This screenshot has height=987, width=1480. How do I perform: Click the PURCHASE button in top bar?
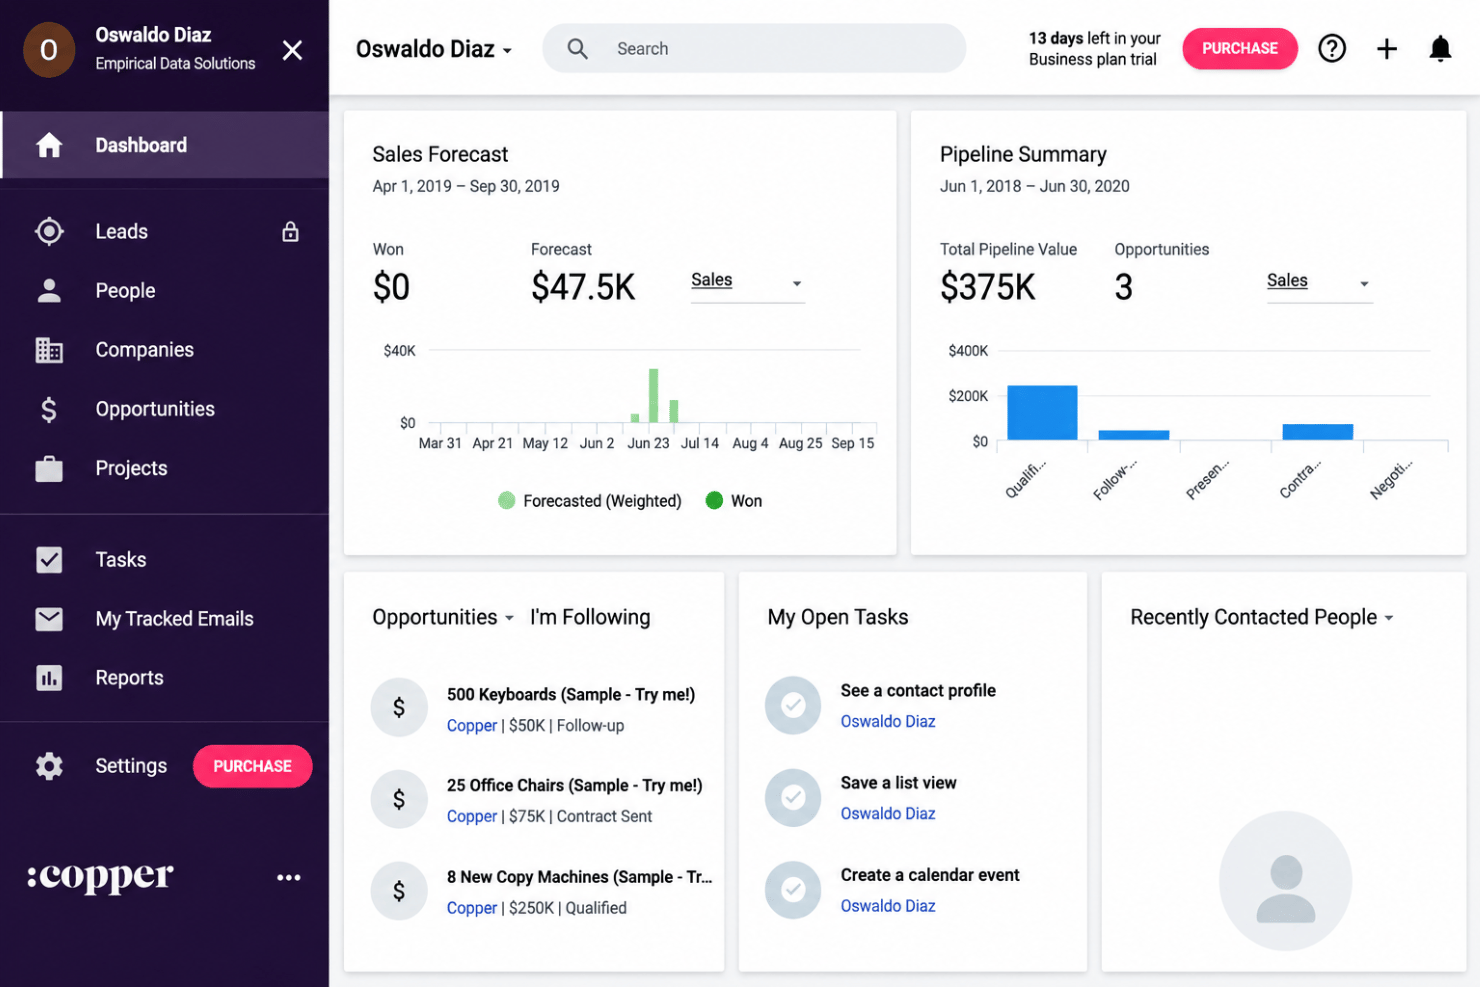(1240, 49)
